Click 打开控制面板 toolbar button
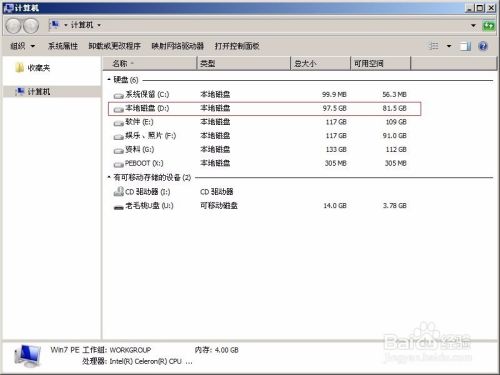The image size is (500, 375). [x=237, y=46]
